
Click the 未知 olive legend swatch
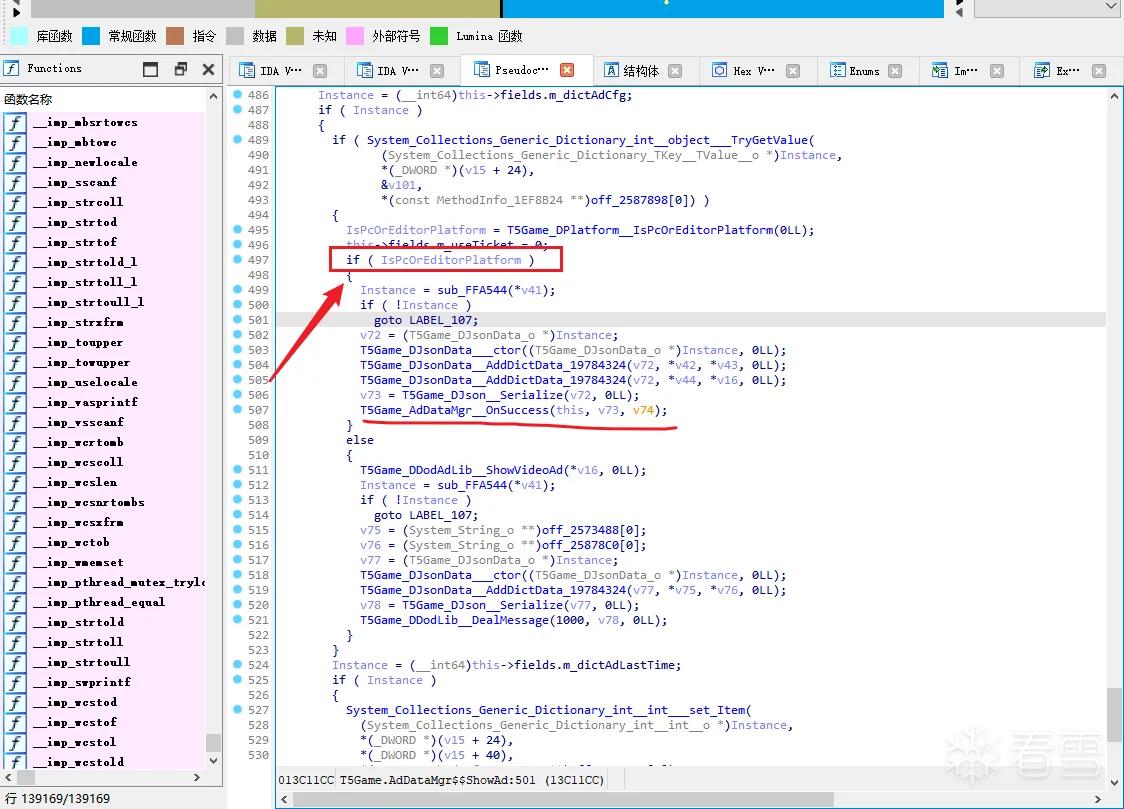coord(295,36)
